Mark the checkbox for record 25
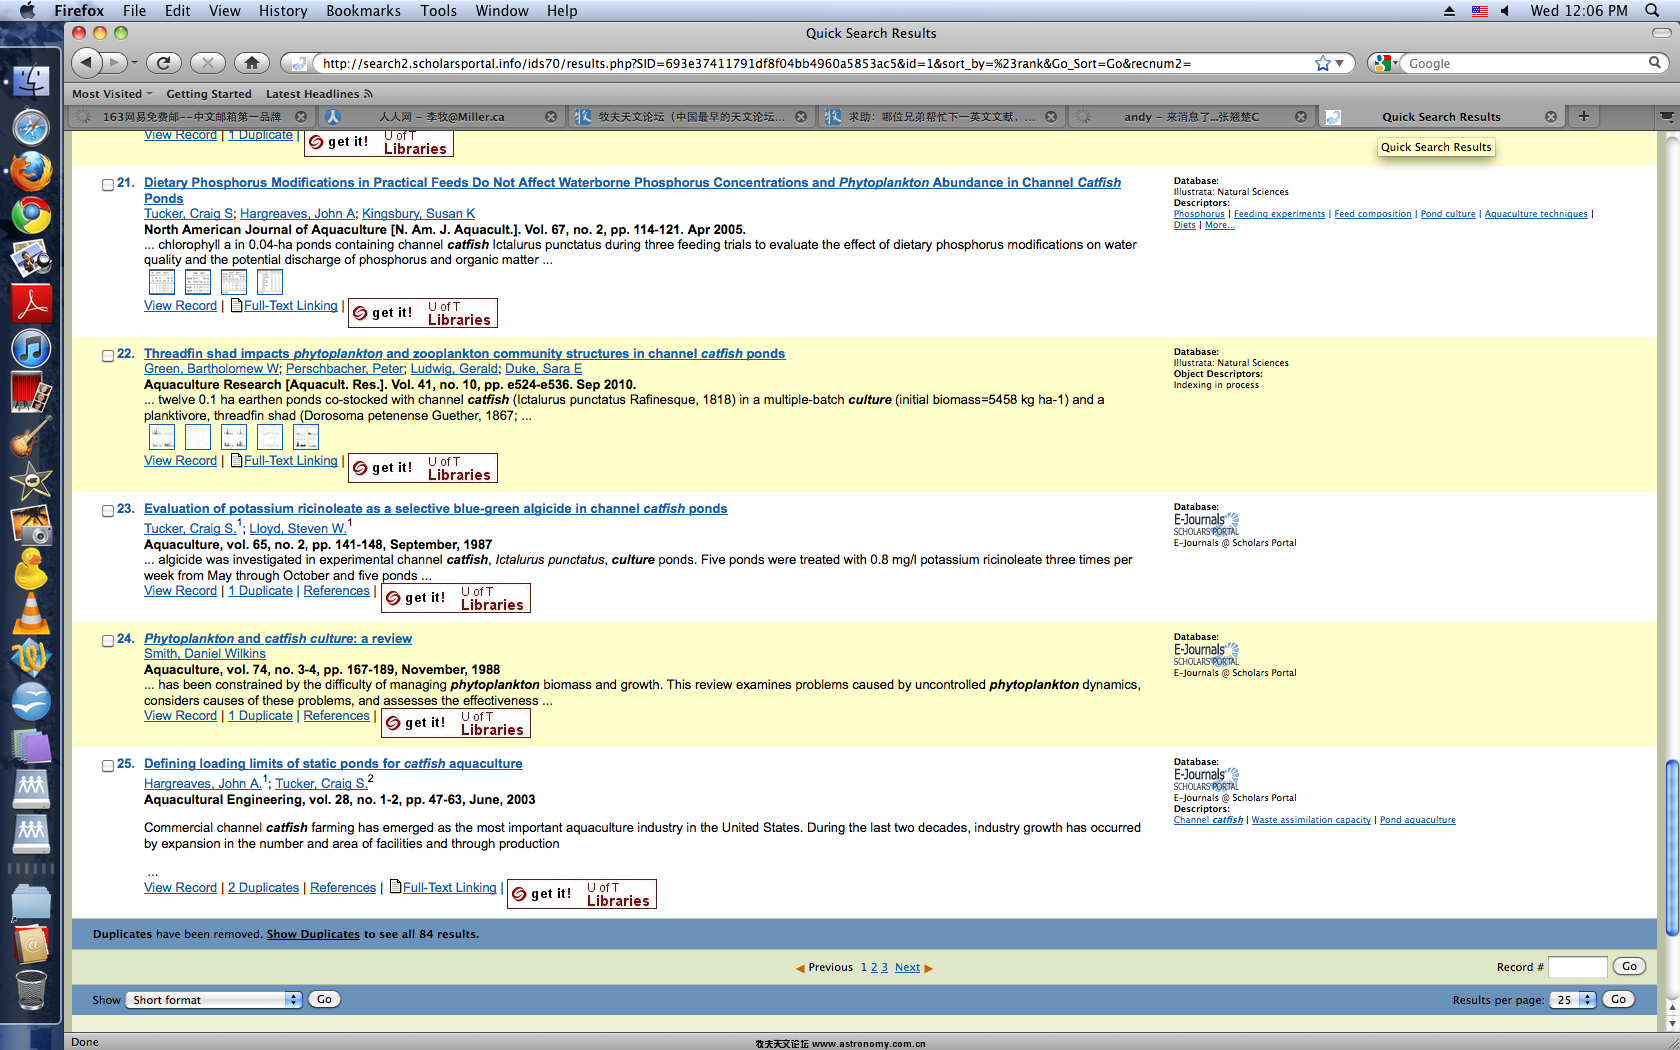This screenshot has width=1680, height=1050. click(108, 766)
